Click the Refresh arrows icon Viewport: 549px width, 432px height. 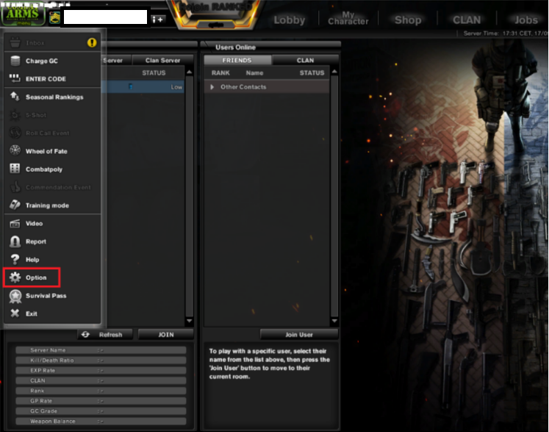pos(85,334)
